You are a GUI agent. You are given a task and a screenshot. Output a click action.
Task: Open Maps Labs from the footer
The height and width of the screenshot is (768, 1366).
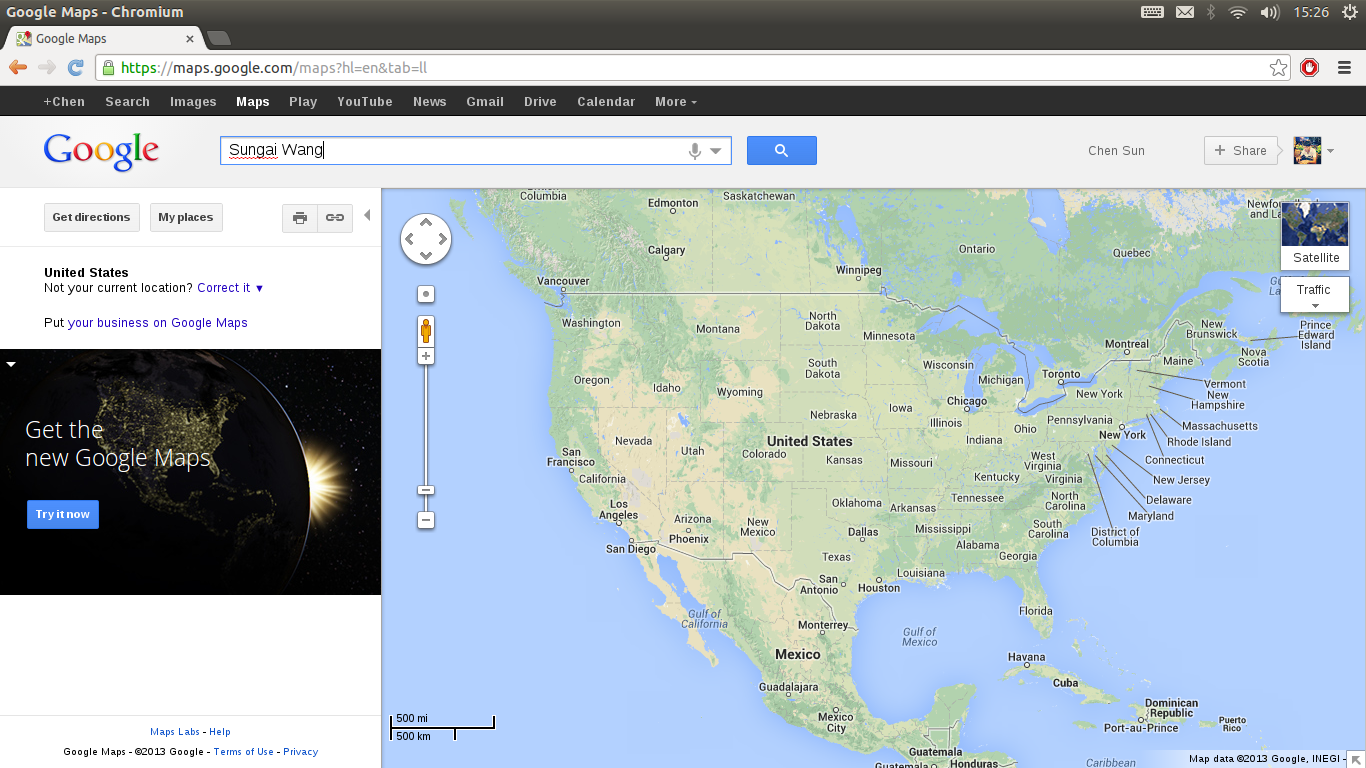click(174, 731)
